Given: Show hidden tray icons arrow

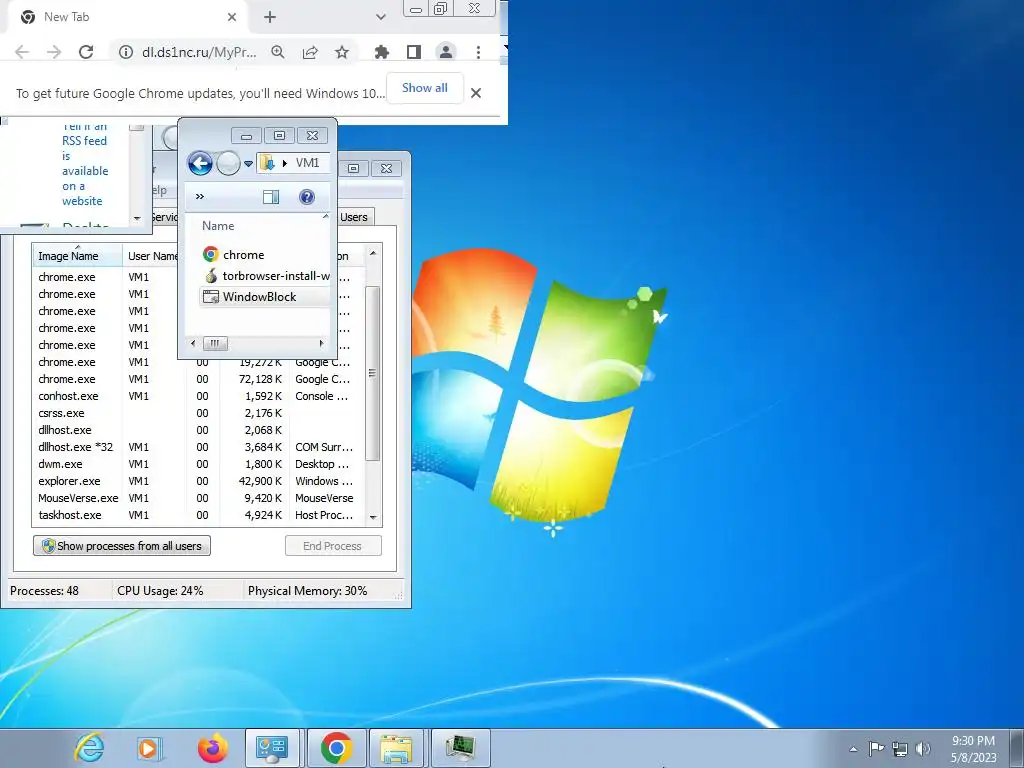Looking at the screenshot, I should tap(853, 749).
